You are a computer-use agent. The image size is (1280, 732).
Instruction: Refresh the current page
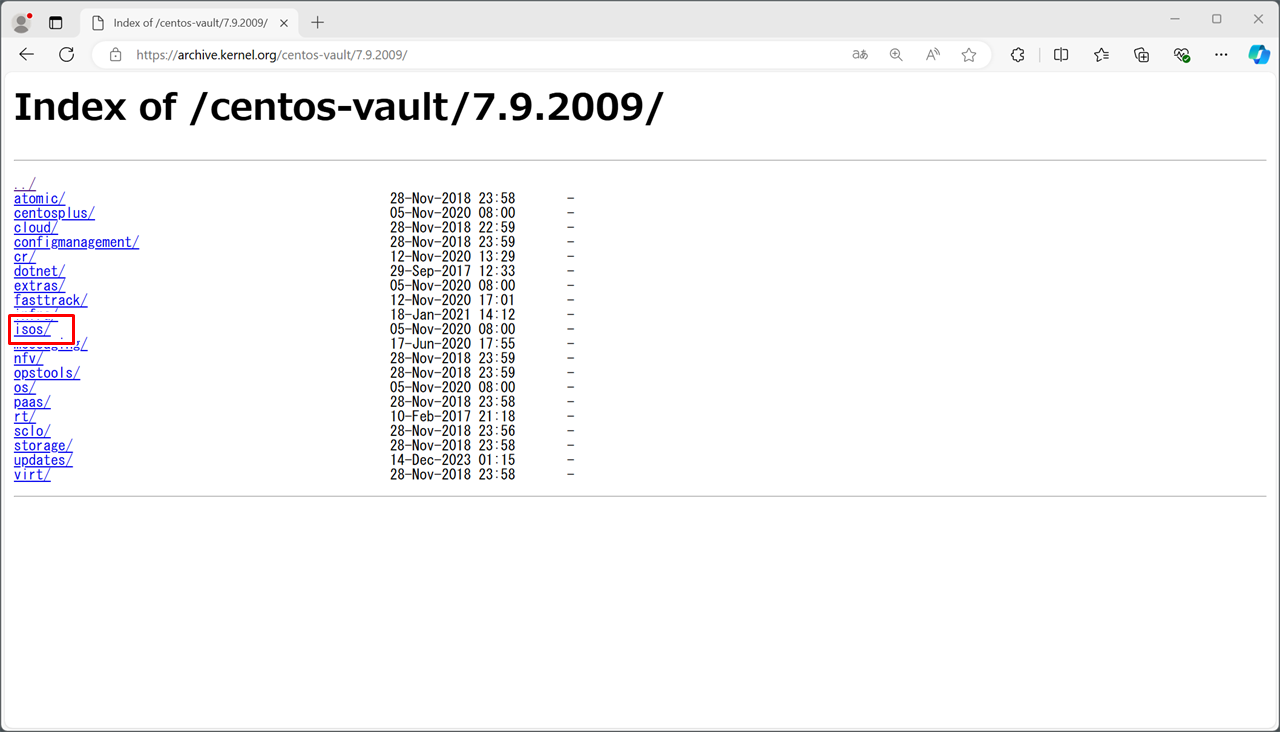pyautogui.click(x=66, y=55)
